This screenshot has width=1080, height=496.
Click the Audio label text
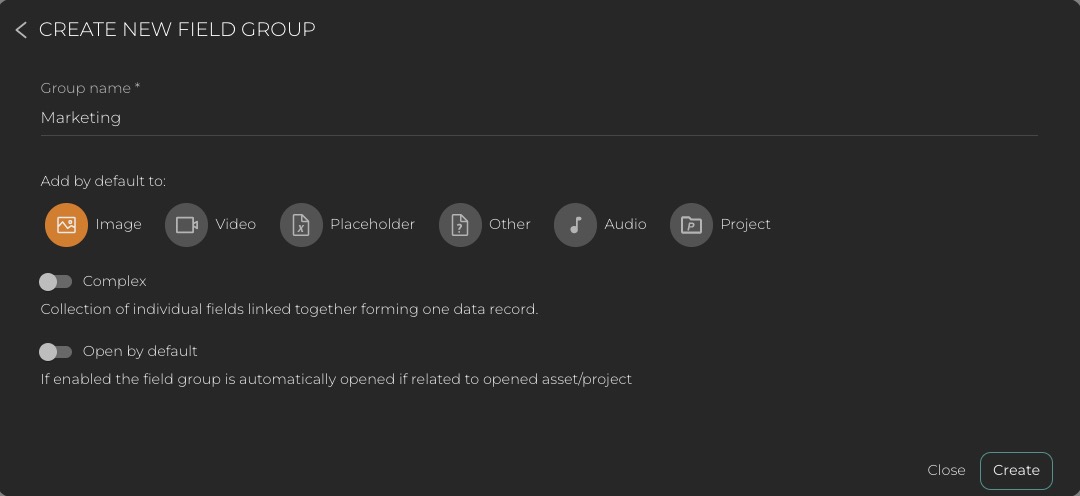[625, 225]
